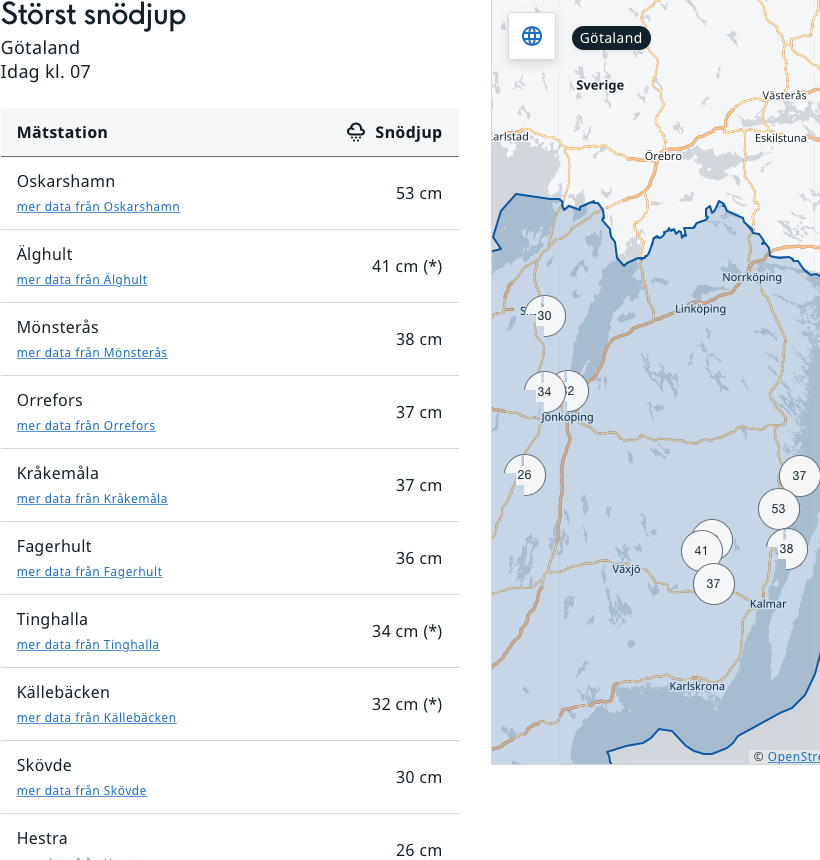Click the snow cloud icon beside Snödjup
The image size is (820, 860).
pyautogui.click(x=356, y=132)
